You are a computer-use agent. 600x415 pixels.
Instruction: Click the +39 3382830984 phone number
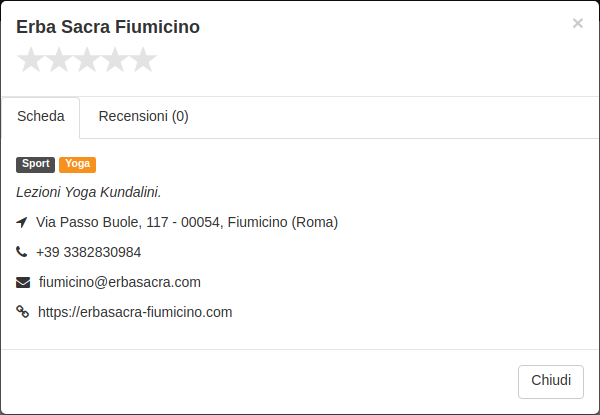[88, 252]
